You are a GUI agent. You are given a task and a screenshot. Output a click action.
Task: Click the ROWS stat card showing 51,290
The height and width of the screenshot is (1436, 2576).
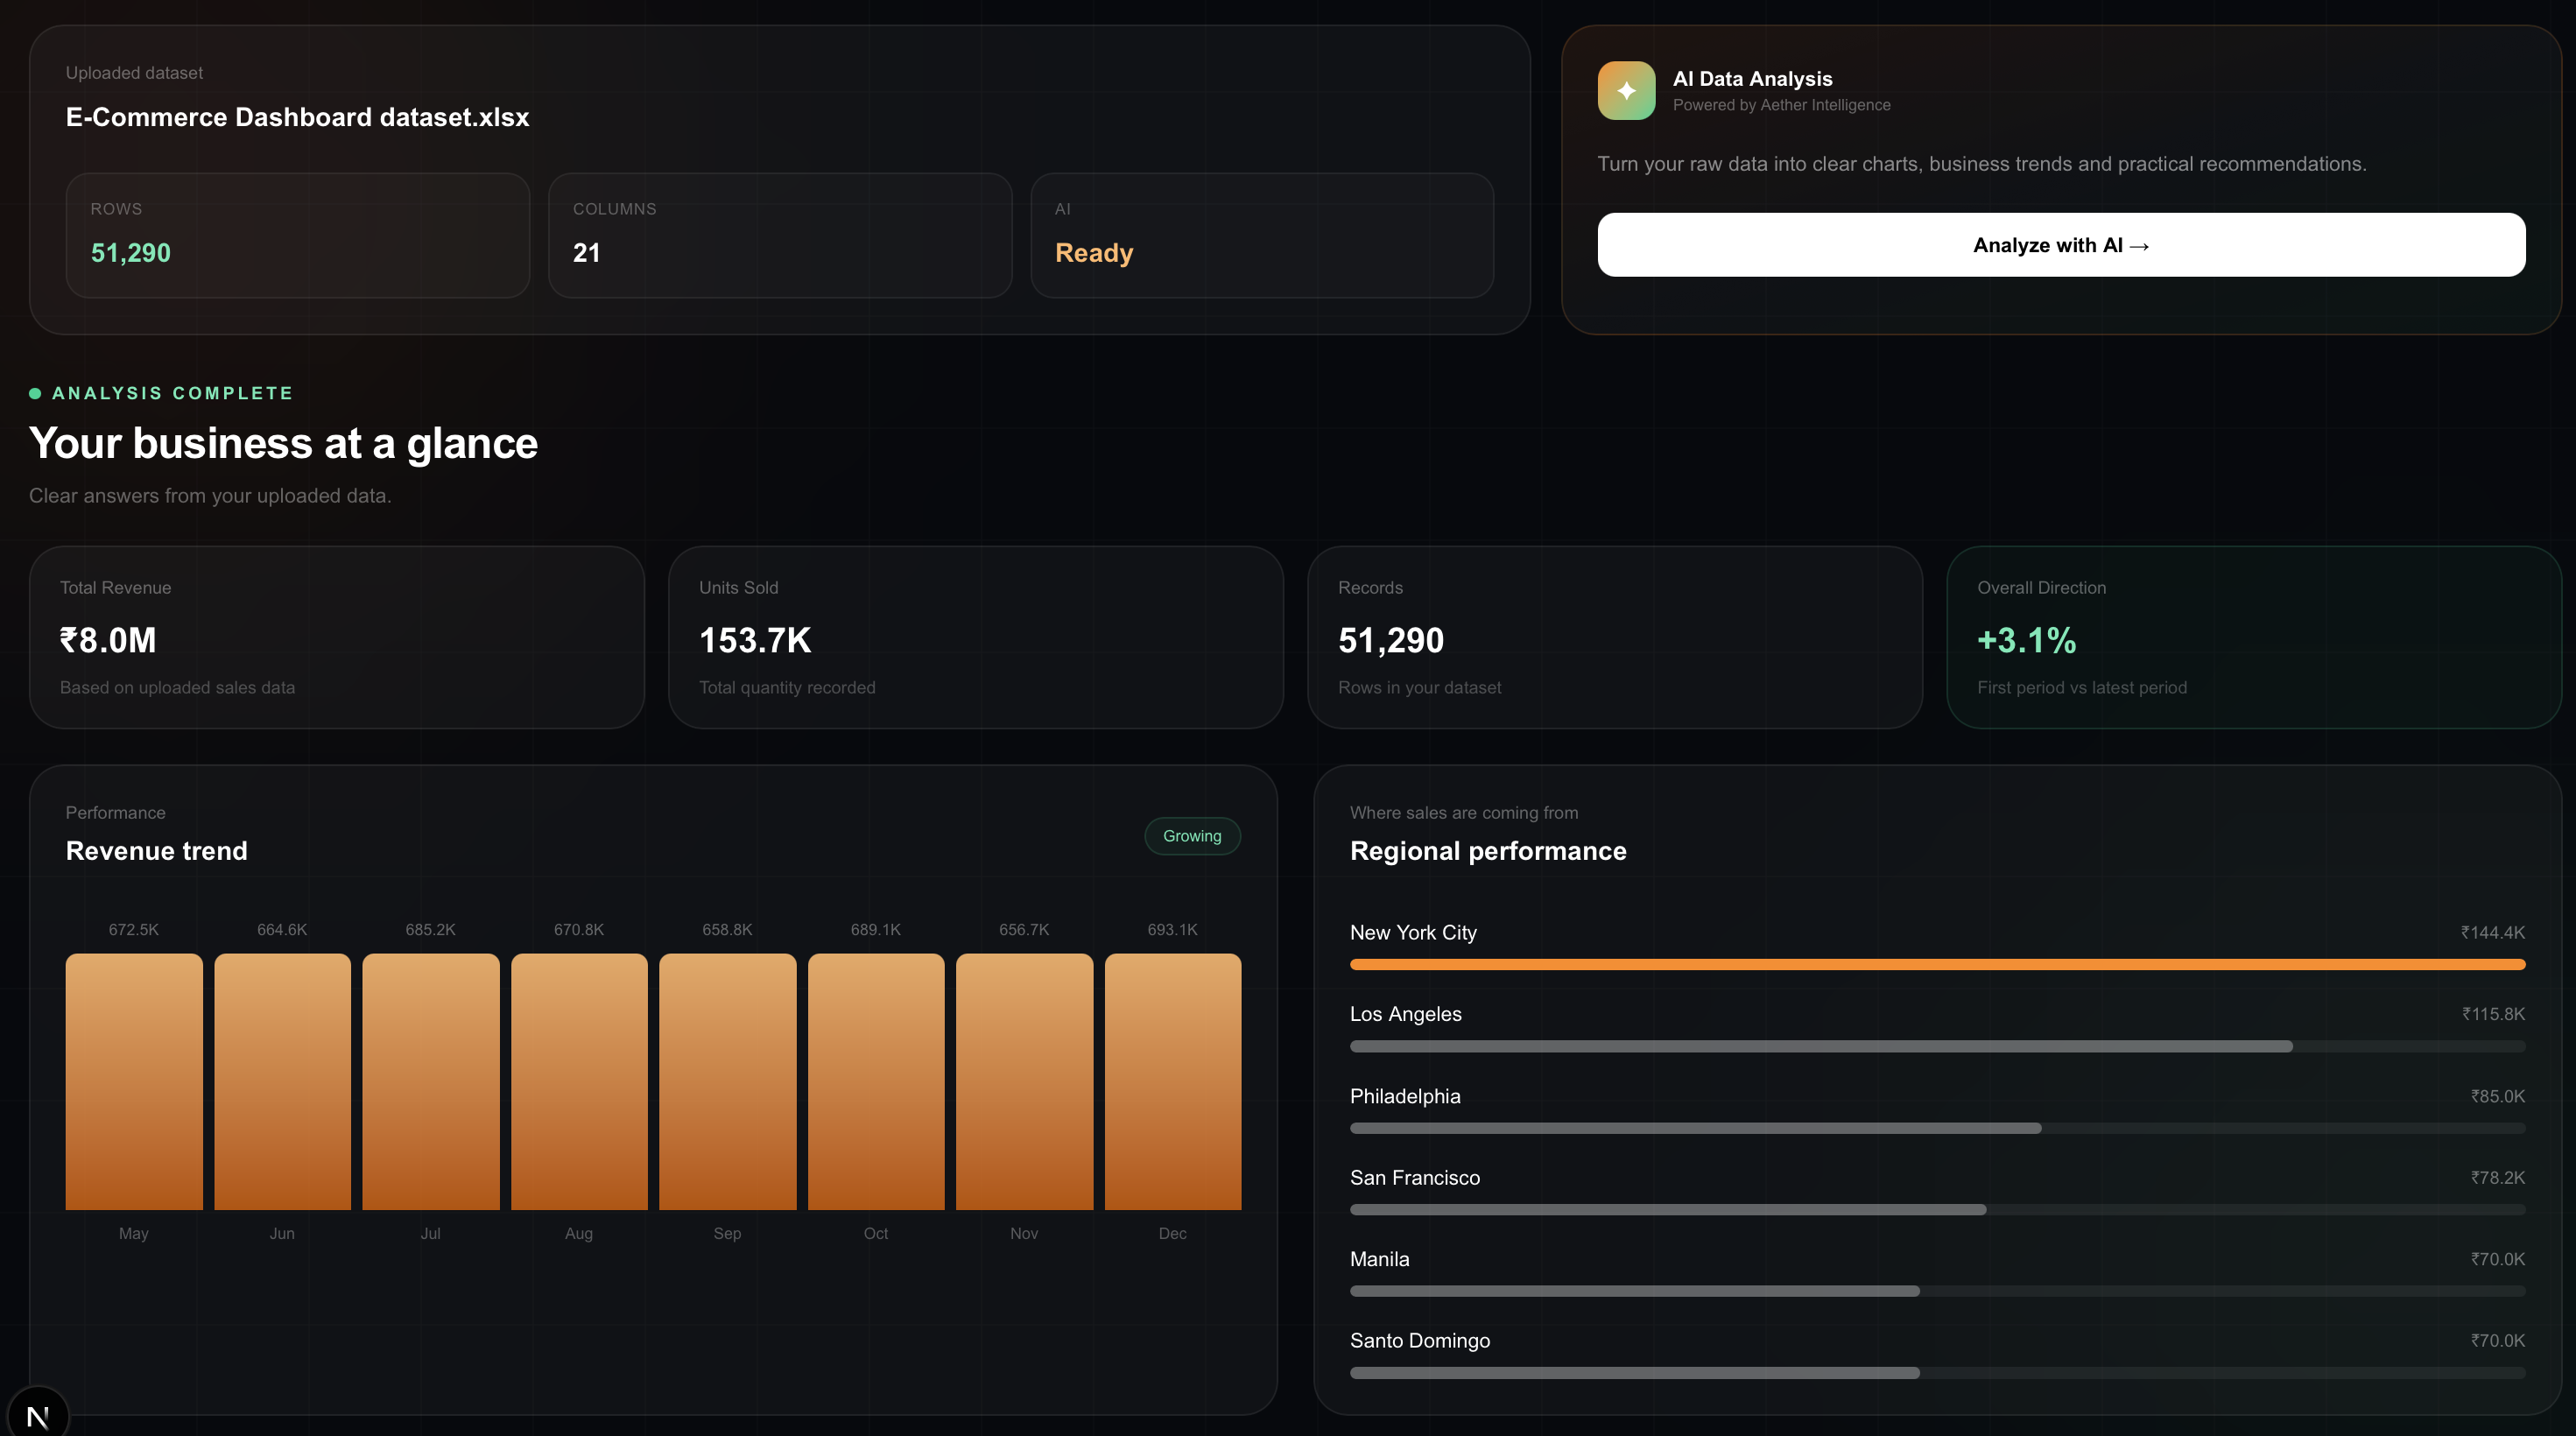coord(298,235)
